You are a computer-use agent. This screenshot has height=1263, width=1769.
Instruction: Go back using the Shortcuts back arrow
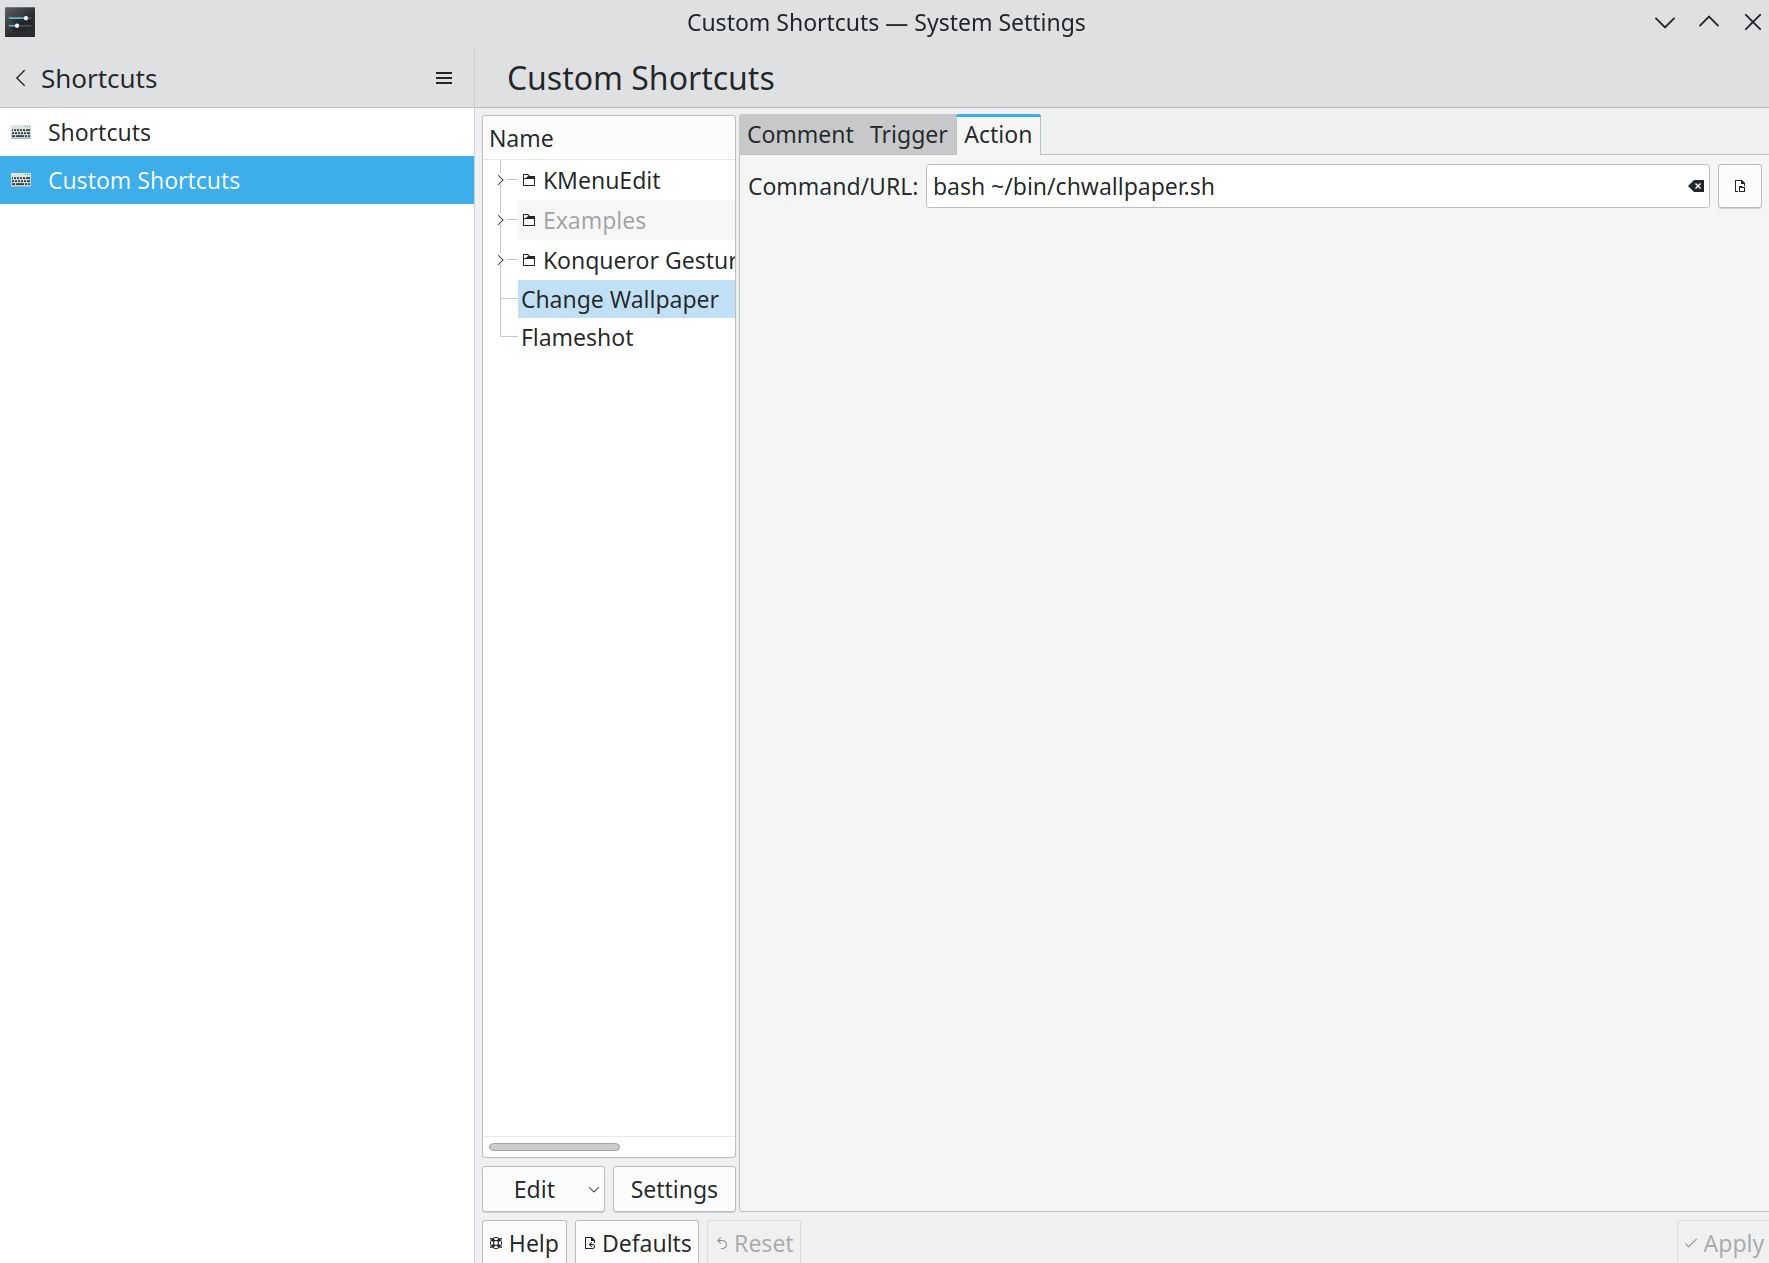point(21,78)
